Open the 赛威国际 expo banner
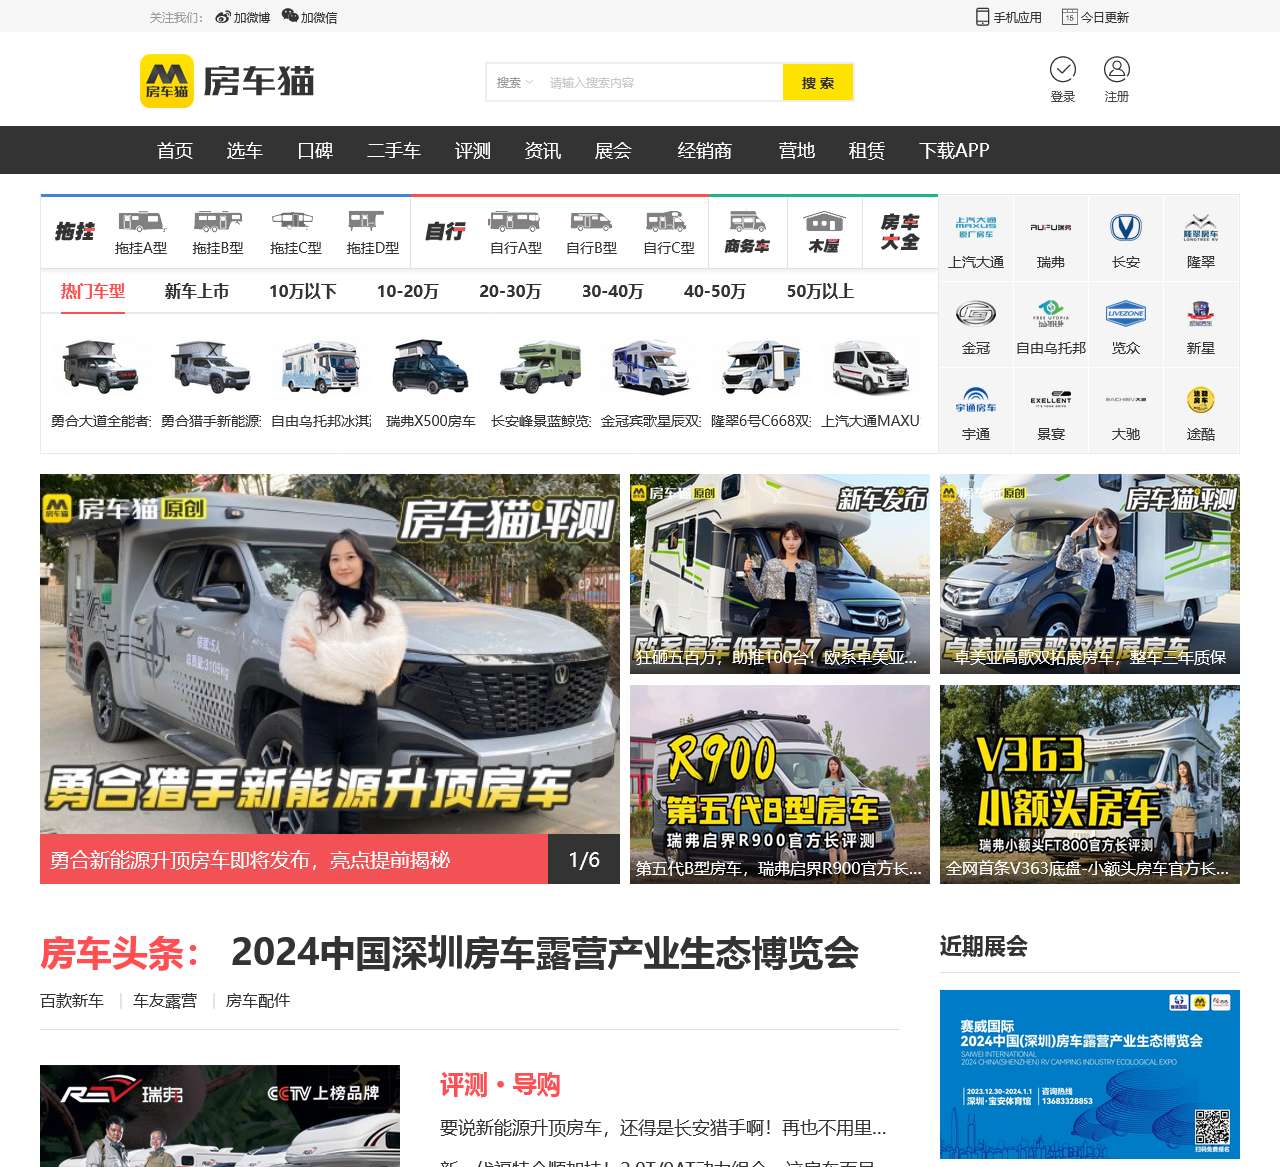Image resolution: width=1280 pixels, height=1167 pixels. (1090, 1074)
